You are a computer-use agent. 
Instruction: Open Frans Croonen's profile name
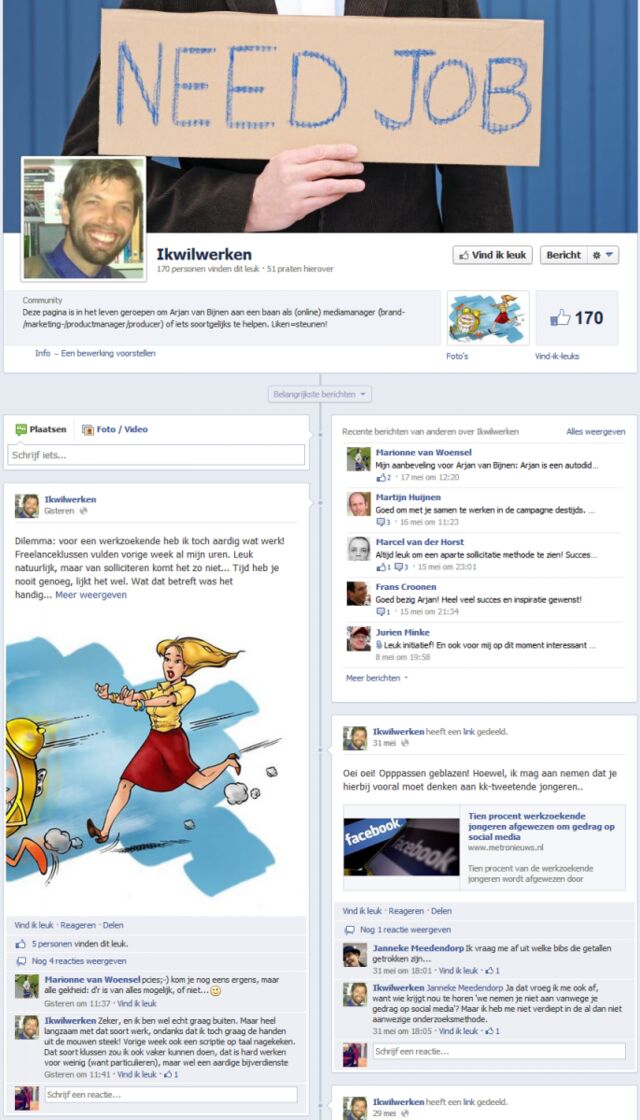point(406,587)
